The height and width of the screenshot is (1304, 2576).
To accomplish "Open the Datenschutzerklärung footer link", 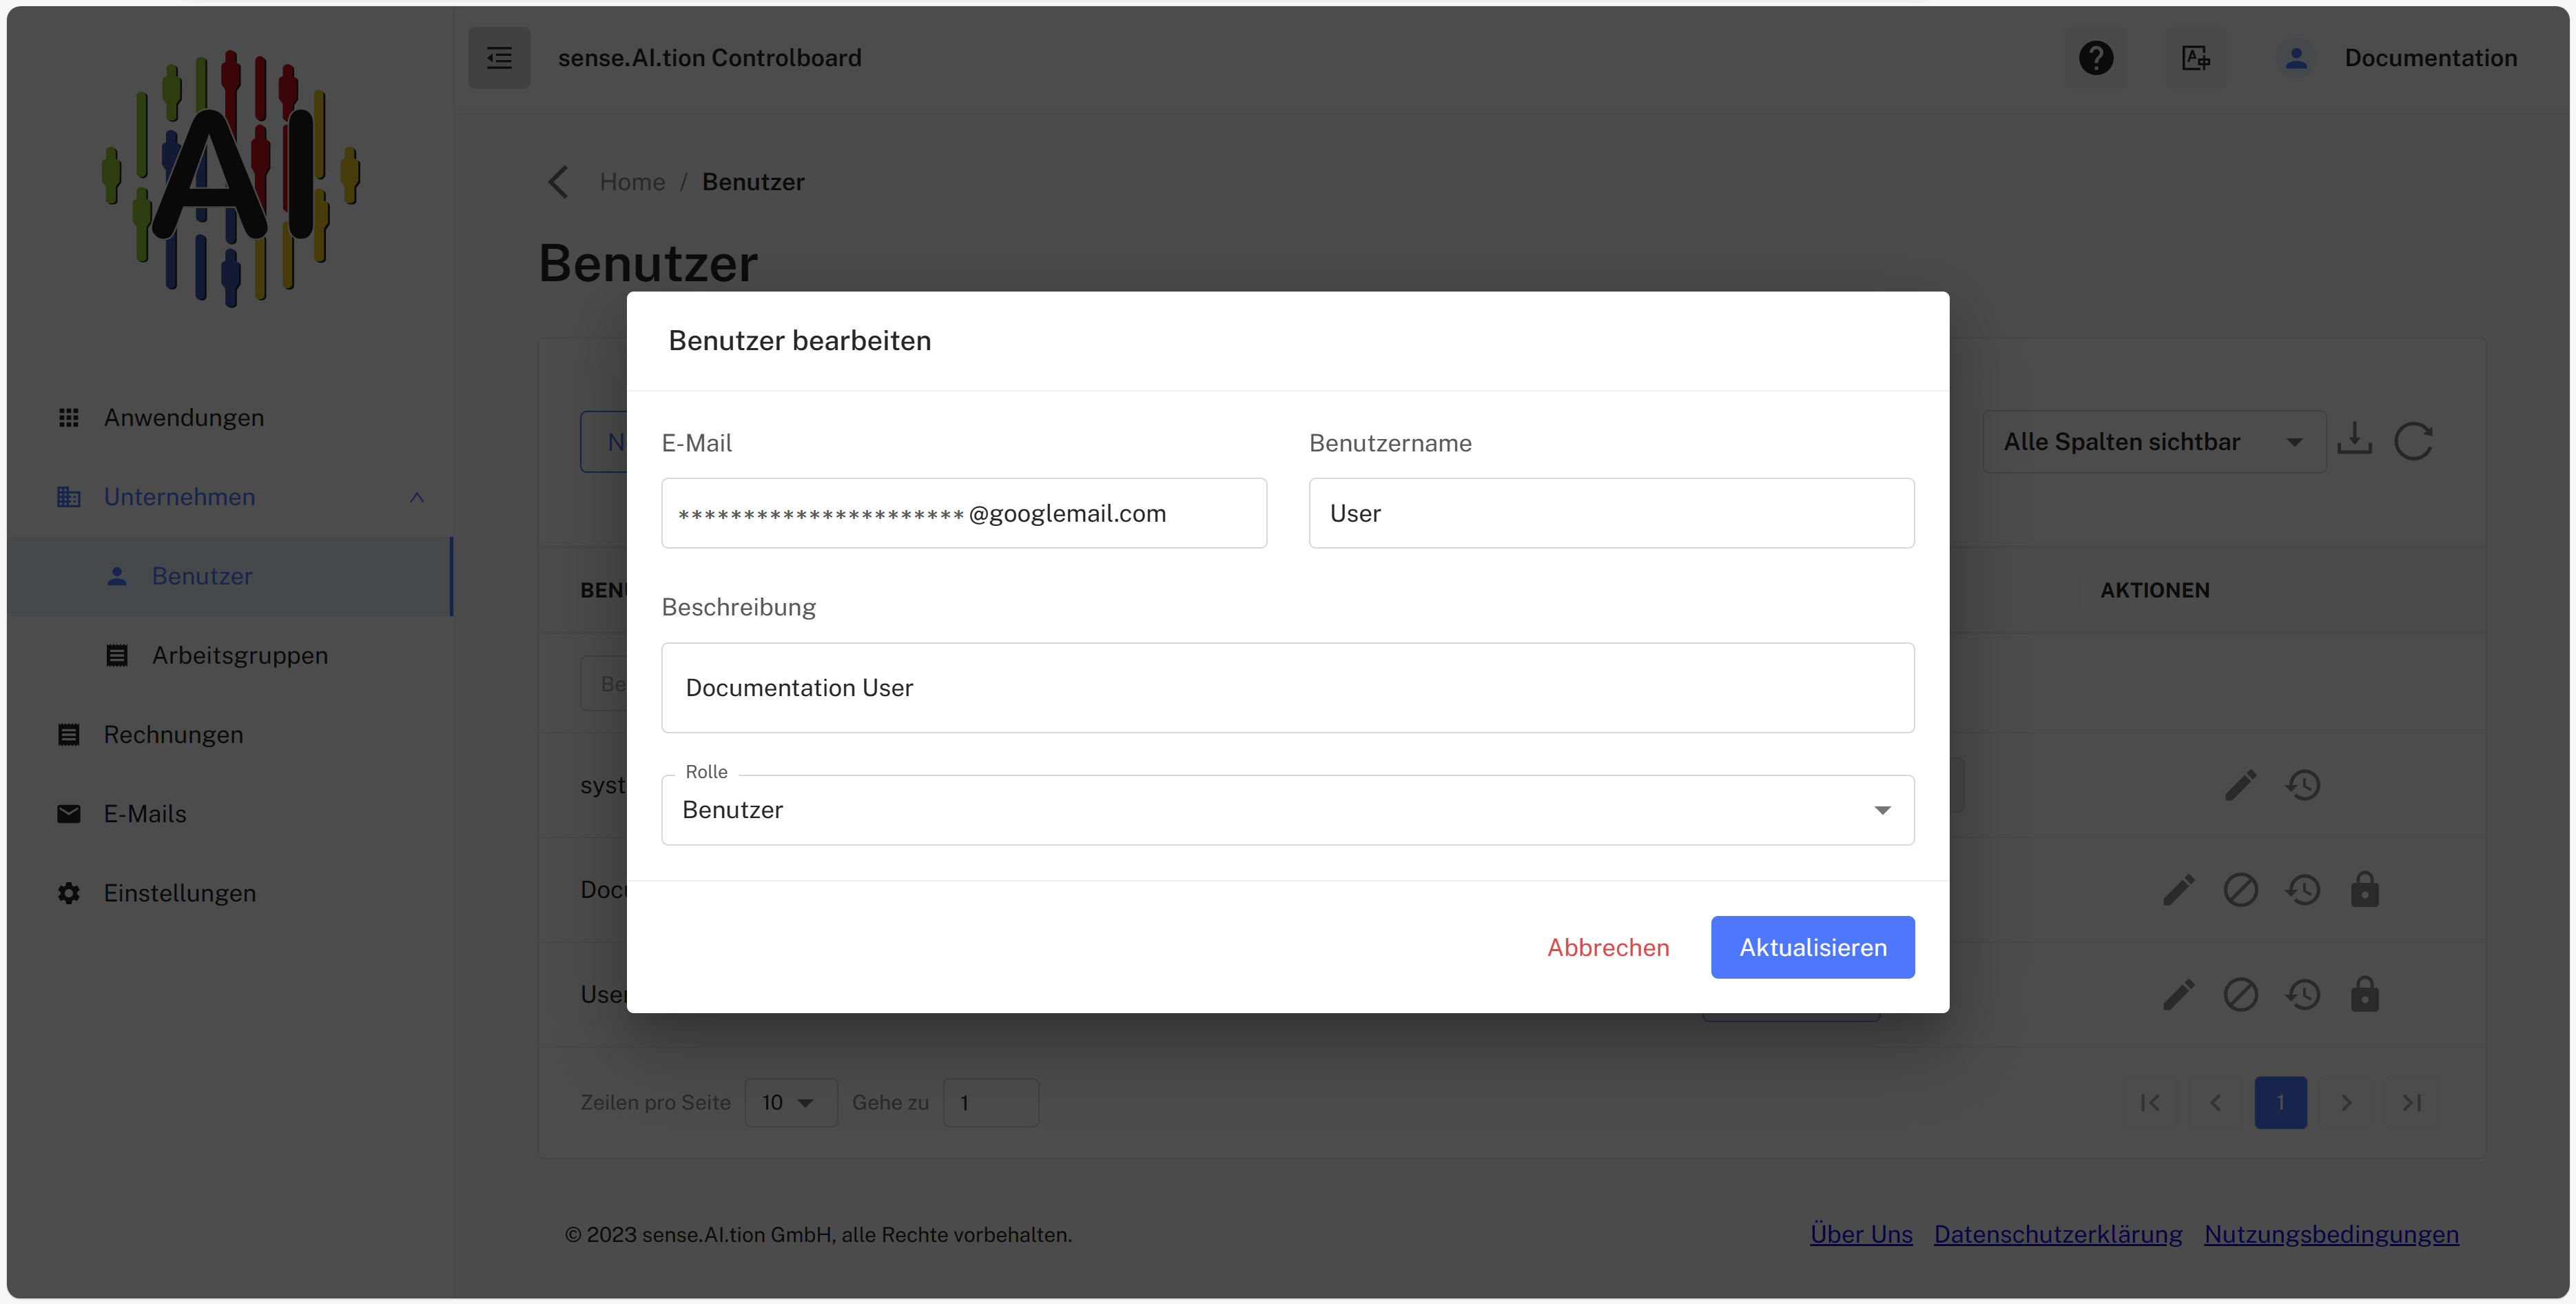I will (2058, 1234).
